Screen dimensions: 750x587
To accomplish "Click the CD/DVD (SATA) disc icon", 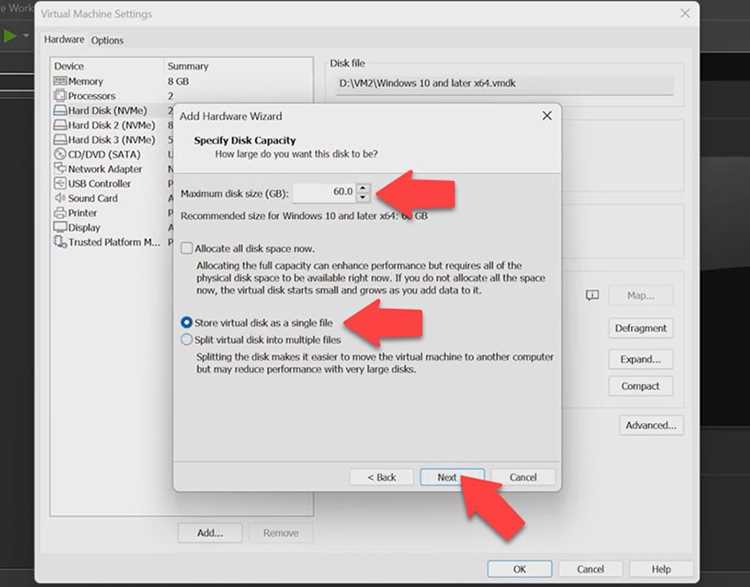I will [60, 154].
